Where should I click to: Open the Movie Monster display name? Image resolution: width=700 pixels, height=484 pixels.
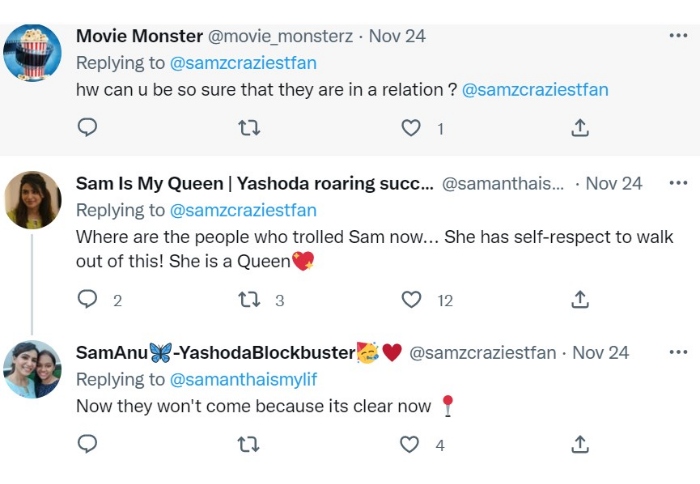(138, 36)
